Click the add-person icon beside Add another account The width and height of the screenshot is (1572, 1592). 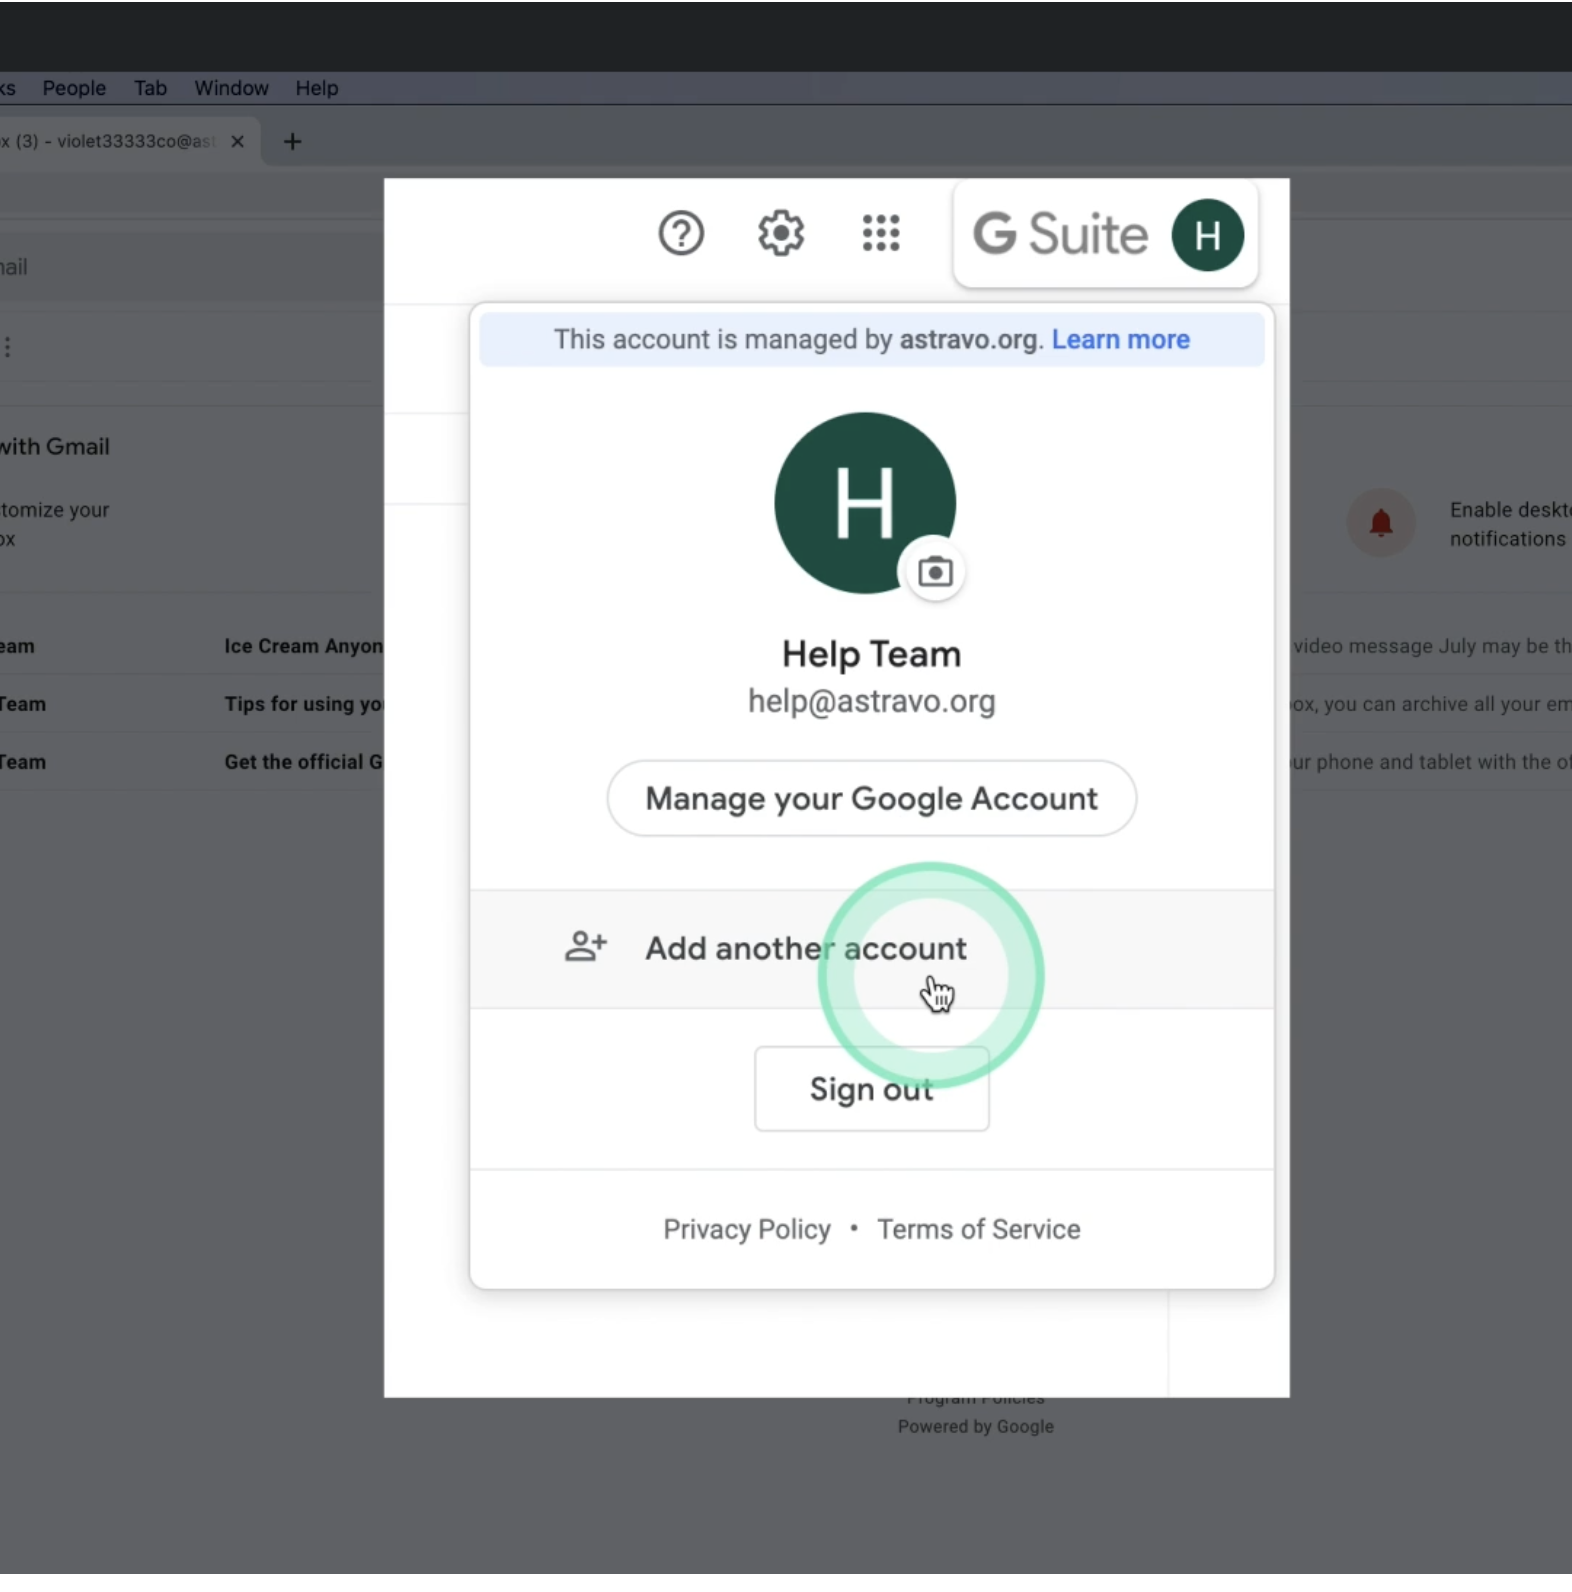point(586,946)
